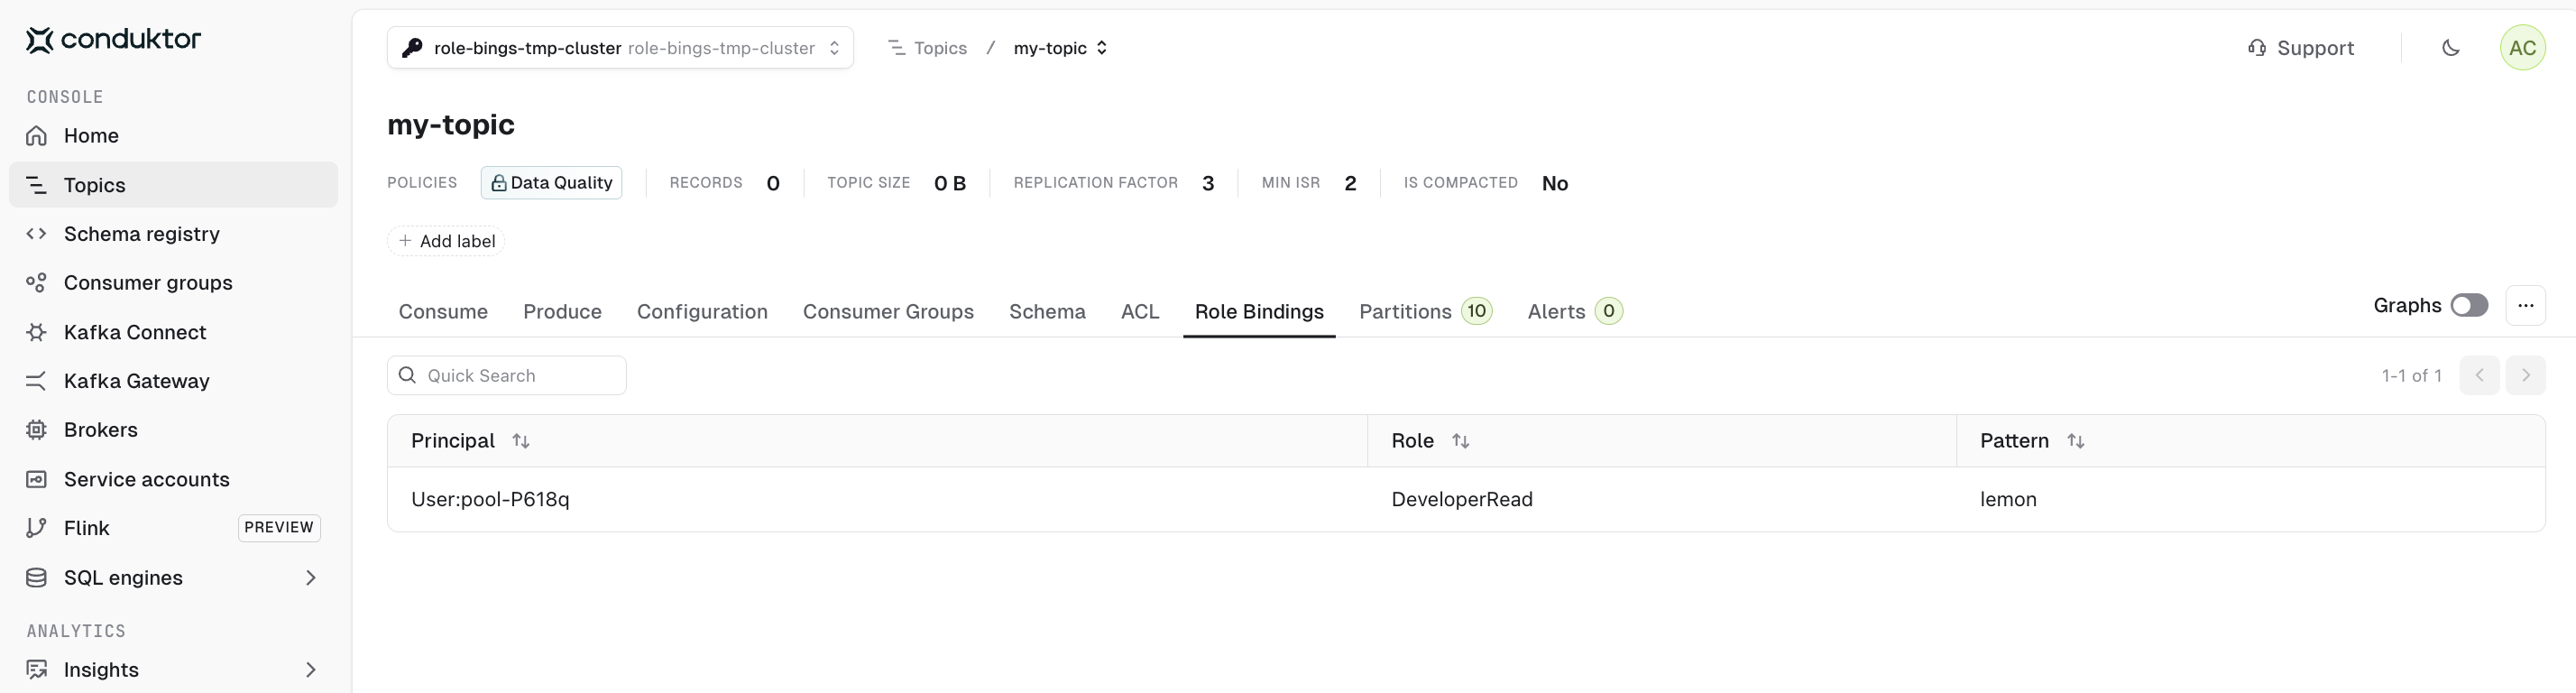Open Home from the sidebar
This screenshot has width=2576, height=693.
[x=173, y=136]
